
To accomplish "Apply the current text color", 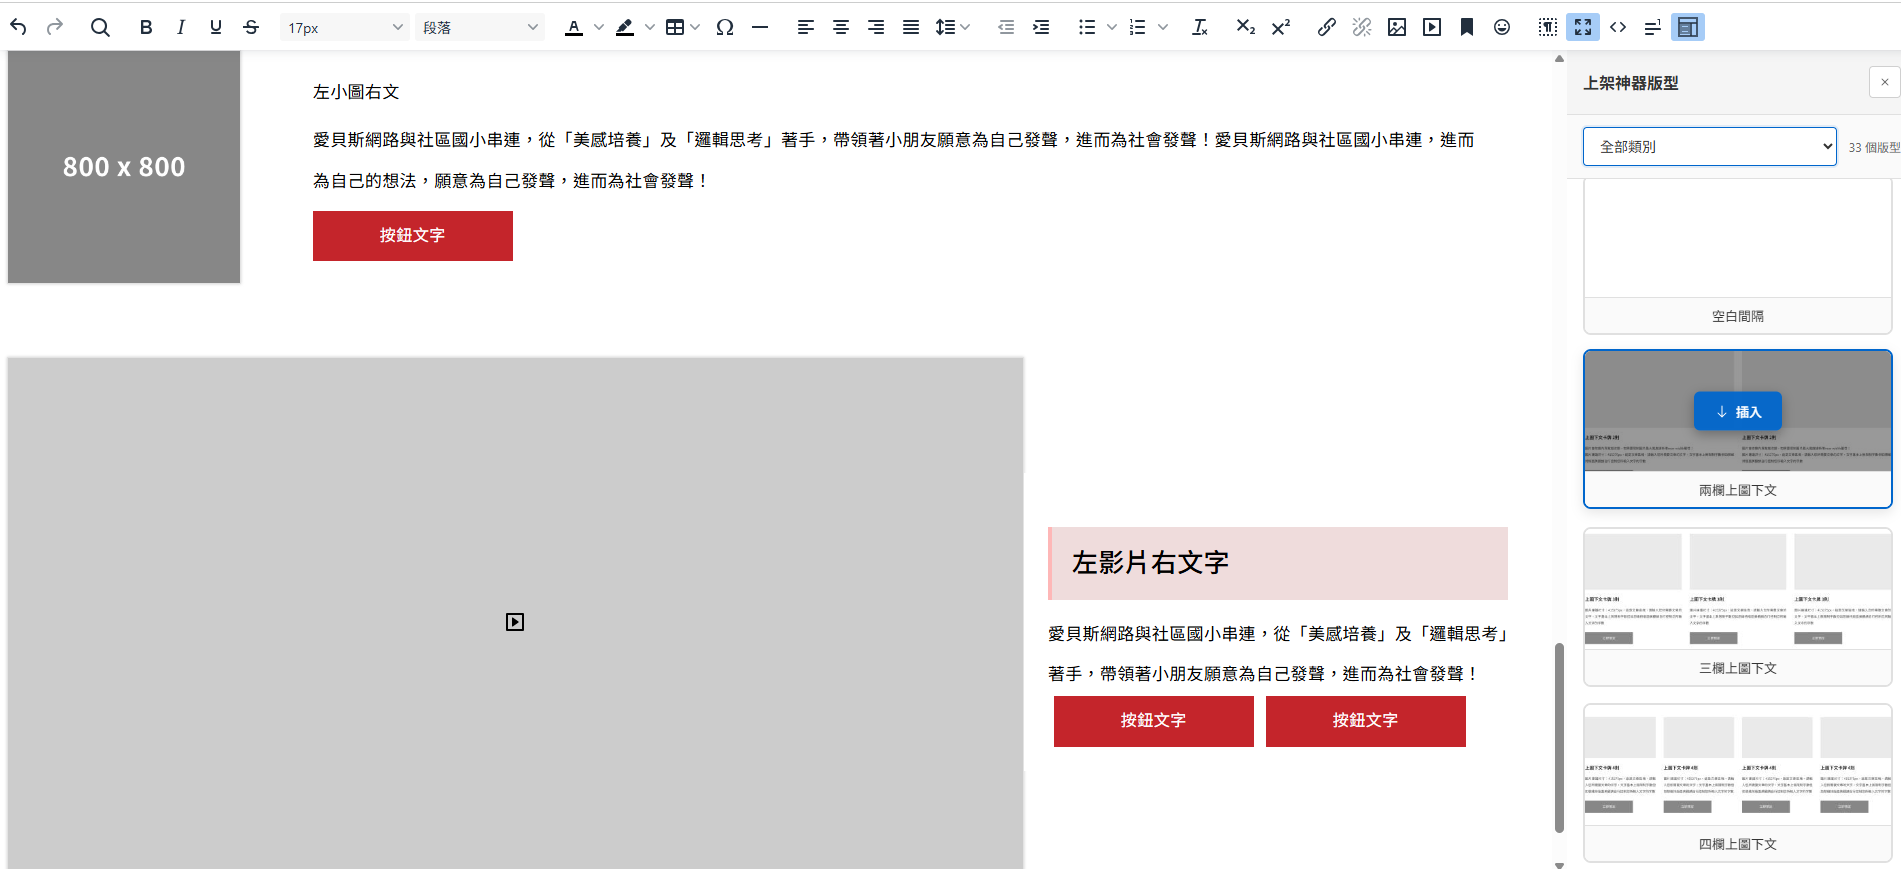I will tap(574, 27).
